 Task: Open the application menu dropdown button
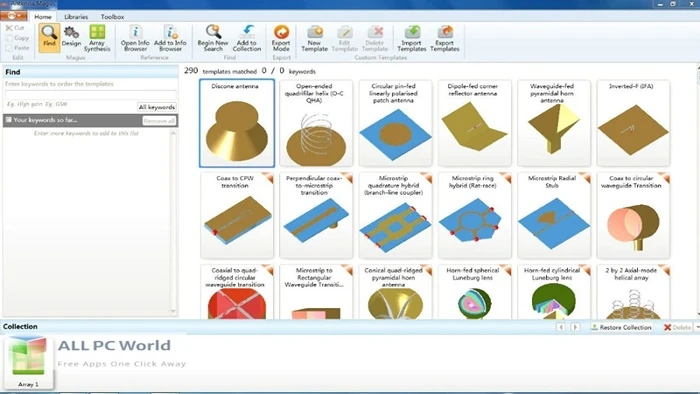tap(14, 16)
